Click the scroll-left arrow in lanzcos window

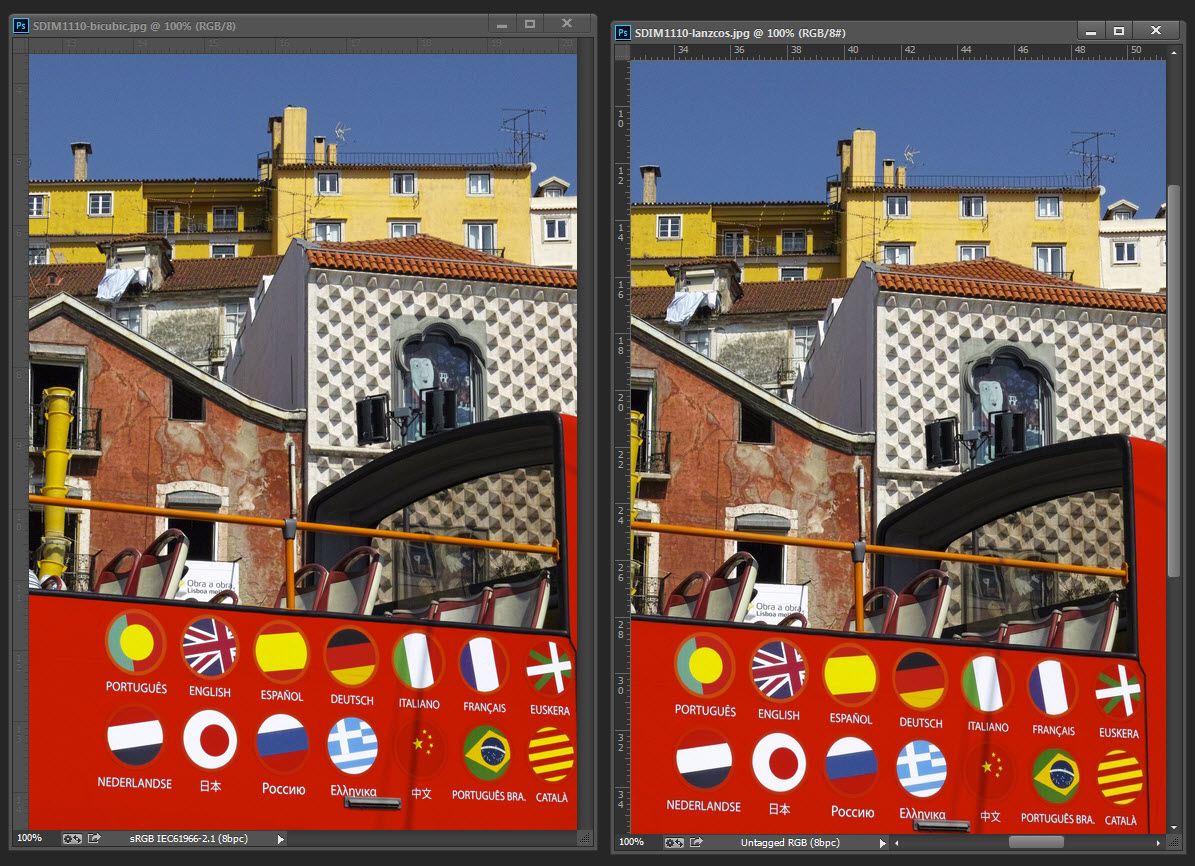(899, 843)
